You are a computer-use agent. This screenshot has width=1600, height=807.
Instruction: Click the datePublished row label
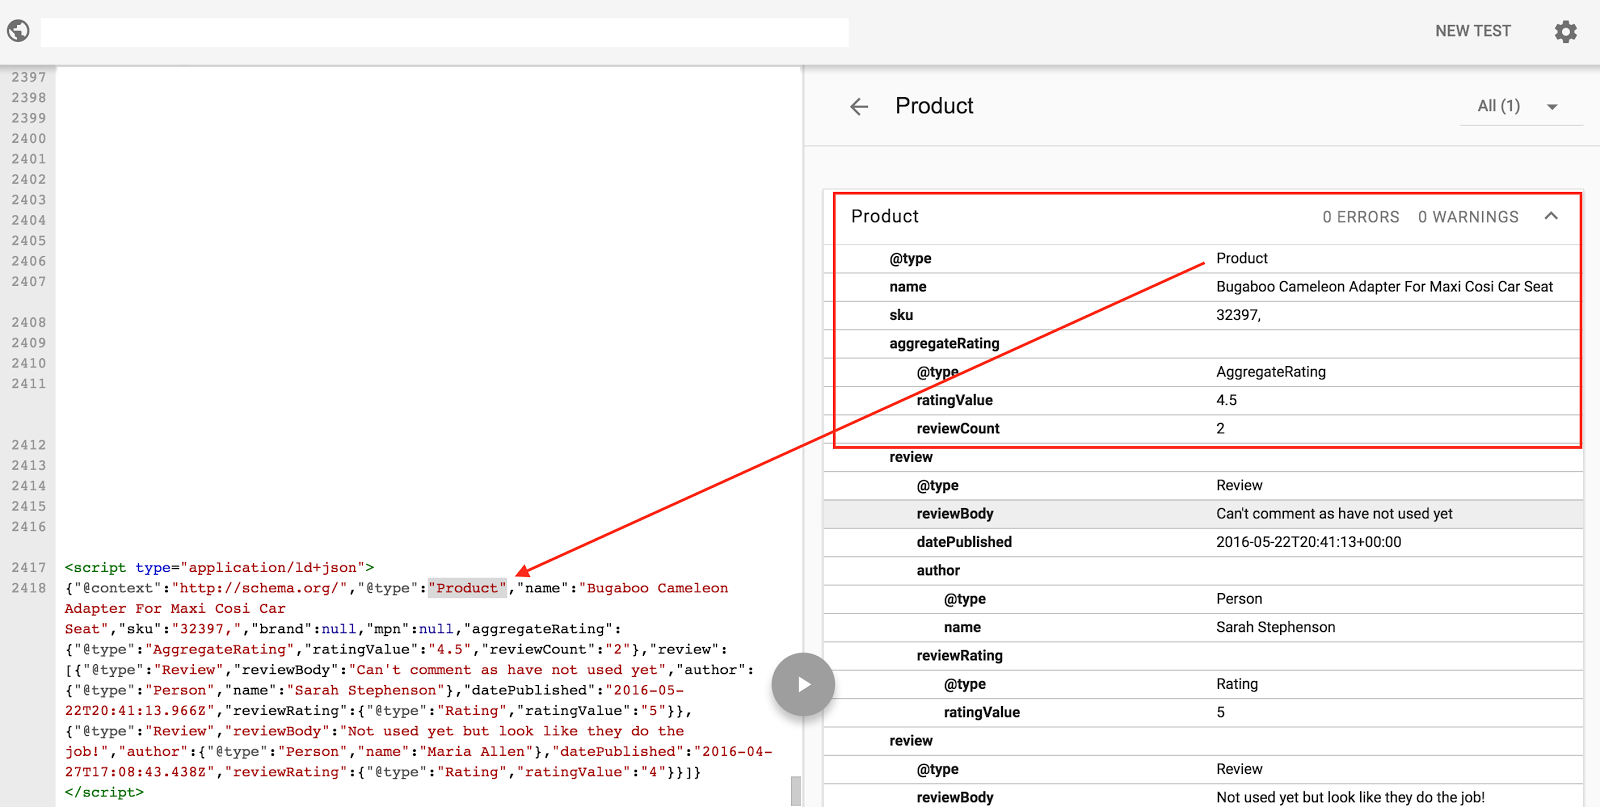coord(964,542)
